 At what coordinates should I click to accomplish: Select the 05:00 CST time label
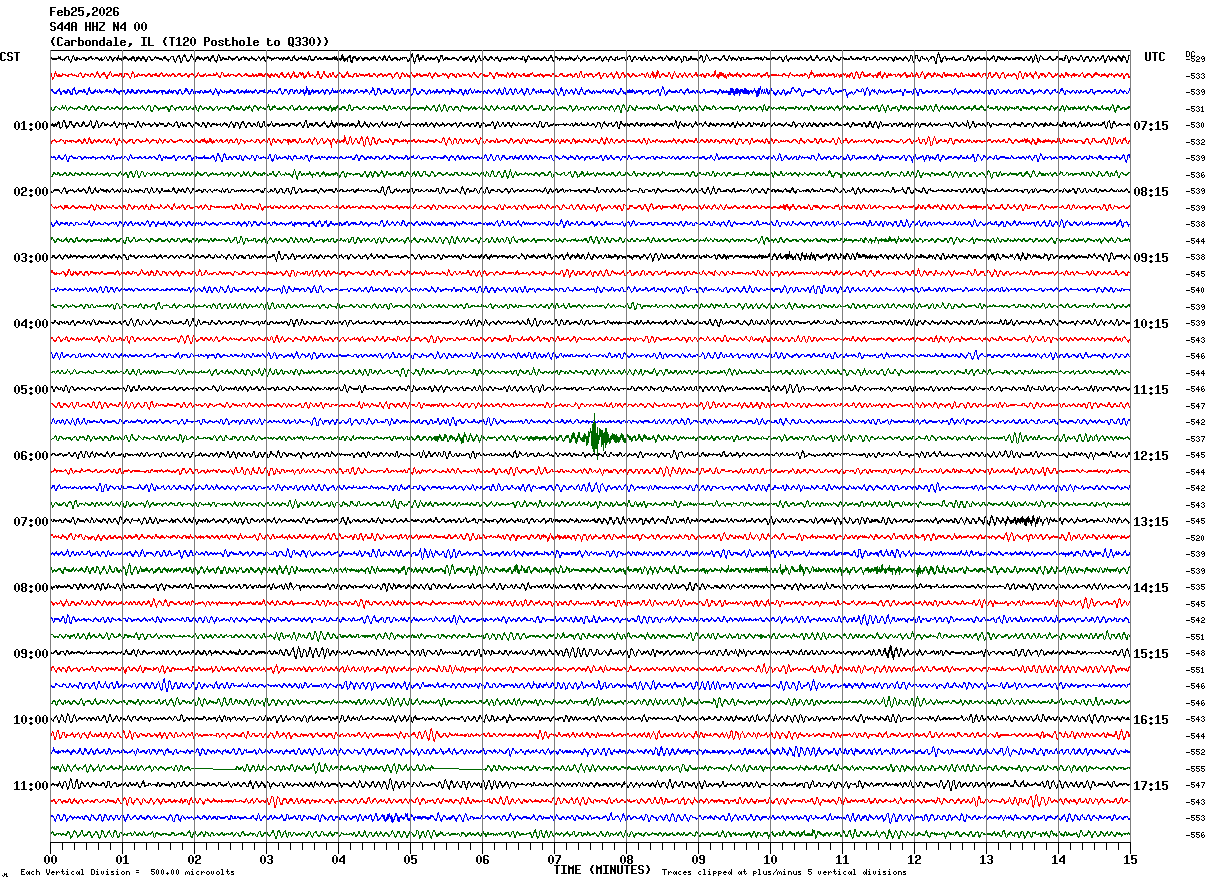(x=31, y=390)
